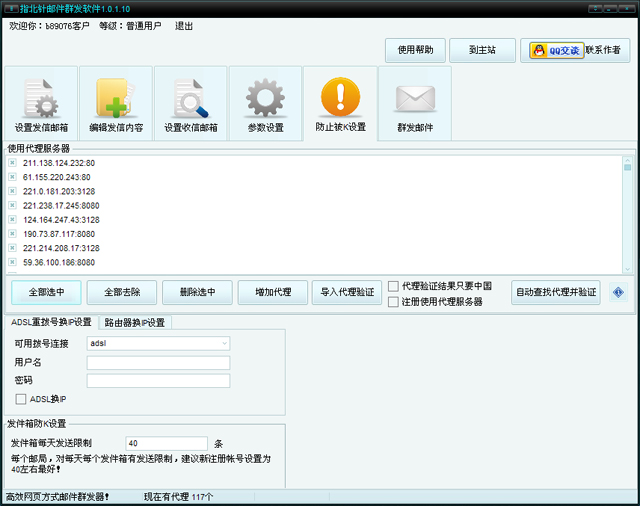Select proxy entry 190.73.87.117:8080 text
Viewport: 640px width, 506px height.
point(59,234)
